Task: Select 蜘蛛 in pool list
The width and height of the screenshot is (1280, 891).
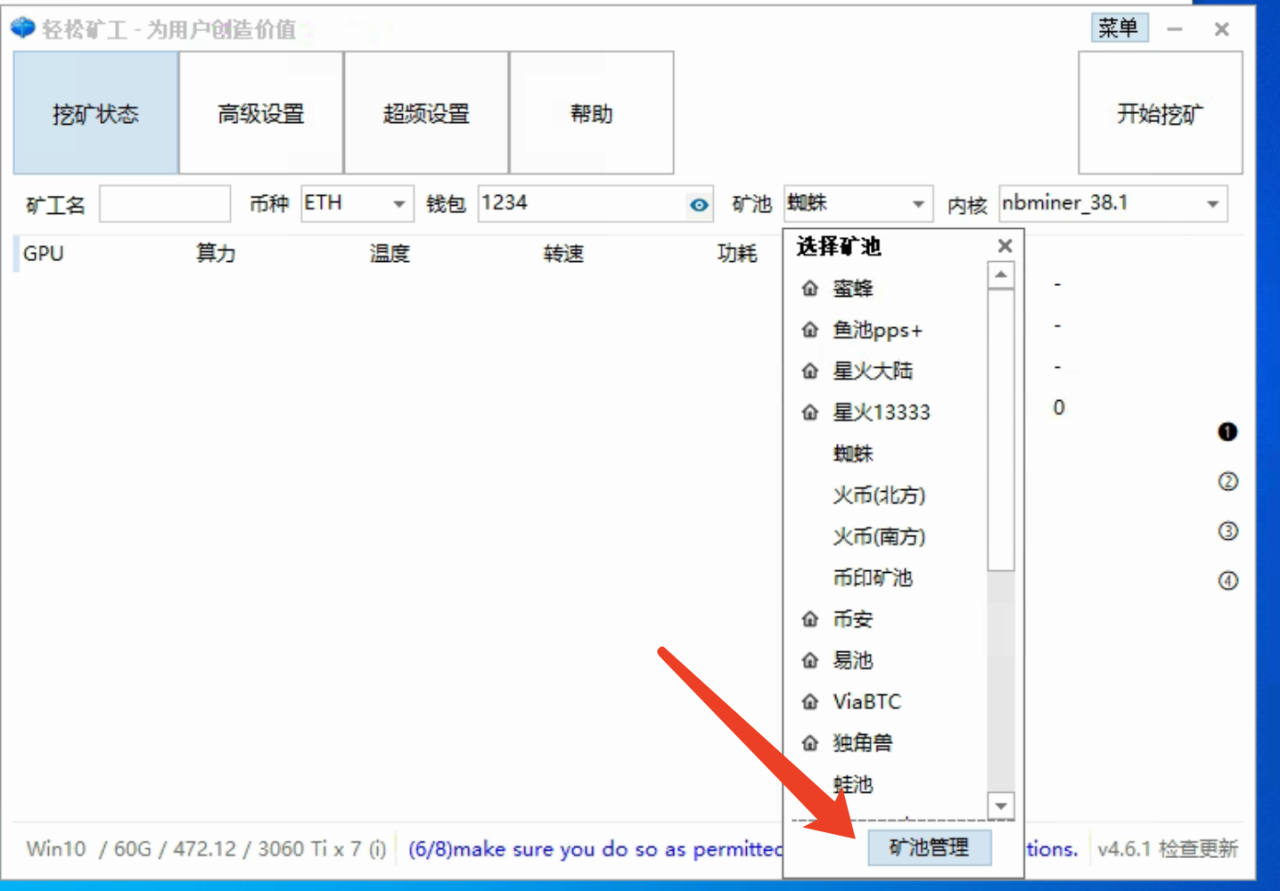Action: tap(853, 454)
